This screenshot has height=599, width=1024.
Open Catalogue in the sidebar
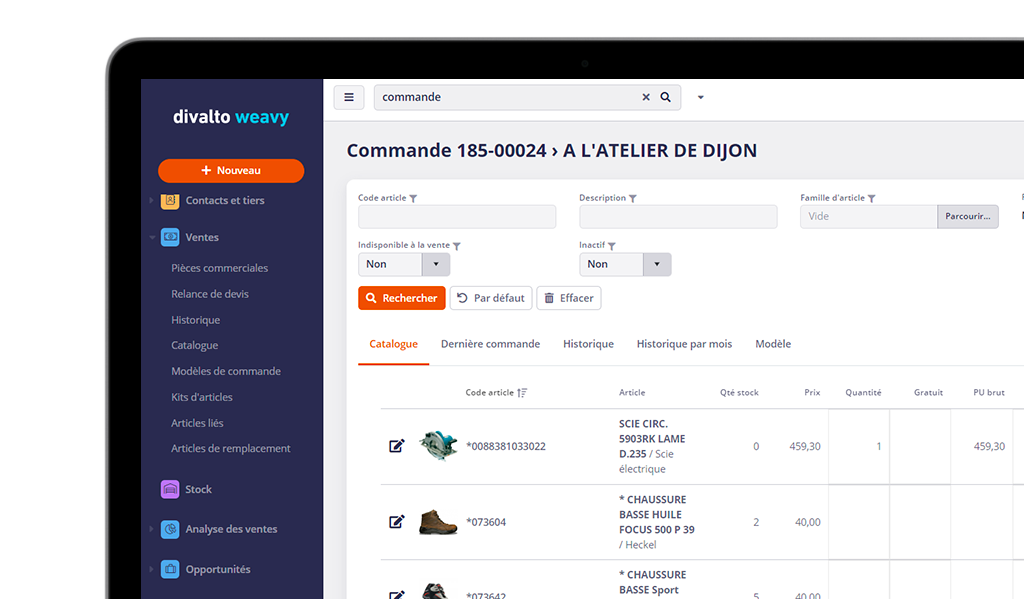coord(195,346)
